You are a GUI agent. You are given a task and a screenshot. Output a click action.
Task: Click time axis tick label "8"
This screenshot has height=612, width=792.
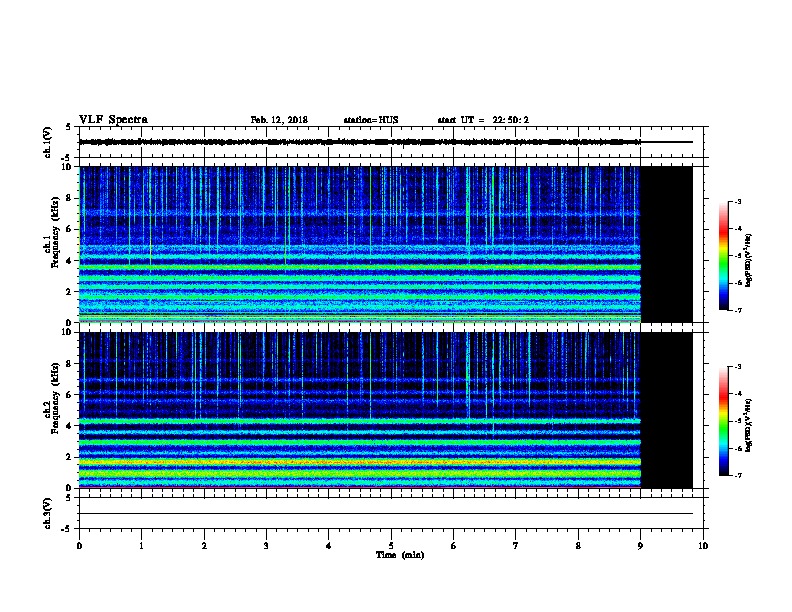[x=578, y=545]
